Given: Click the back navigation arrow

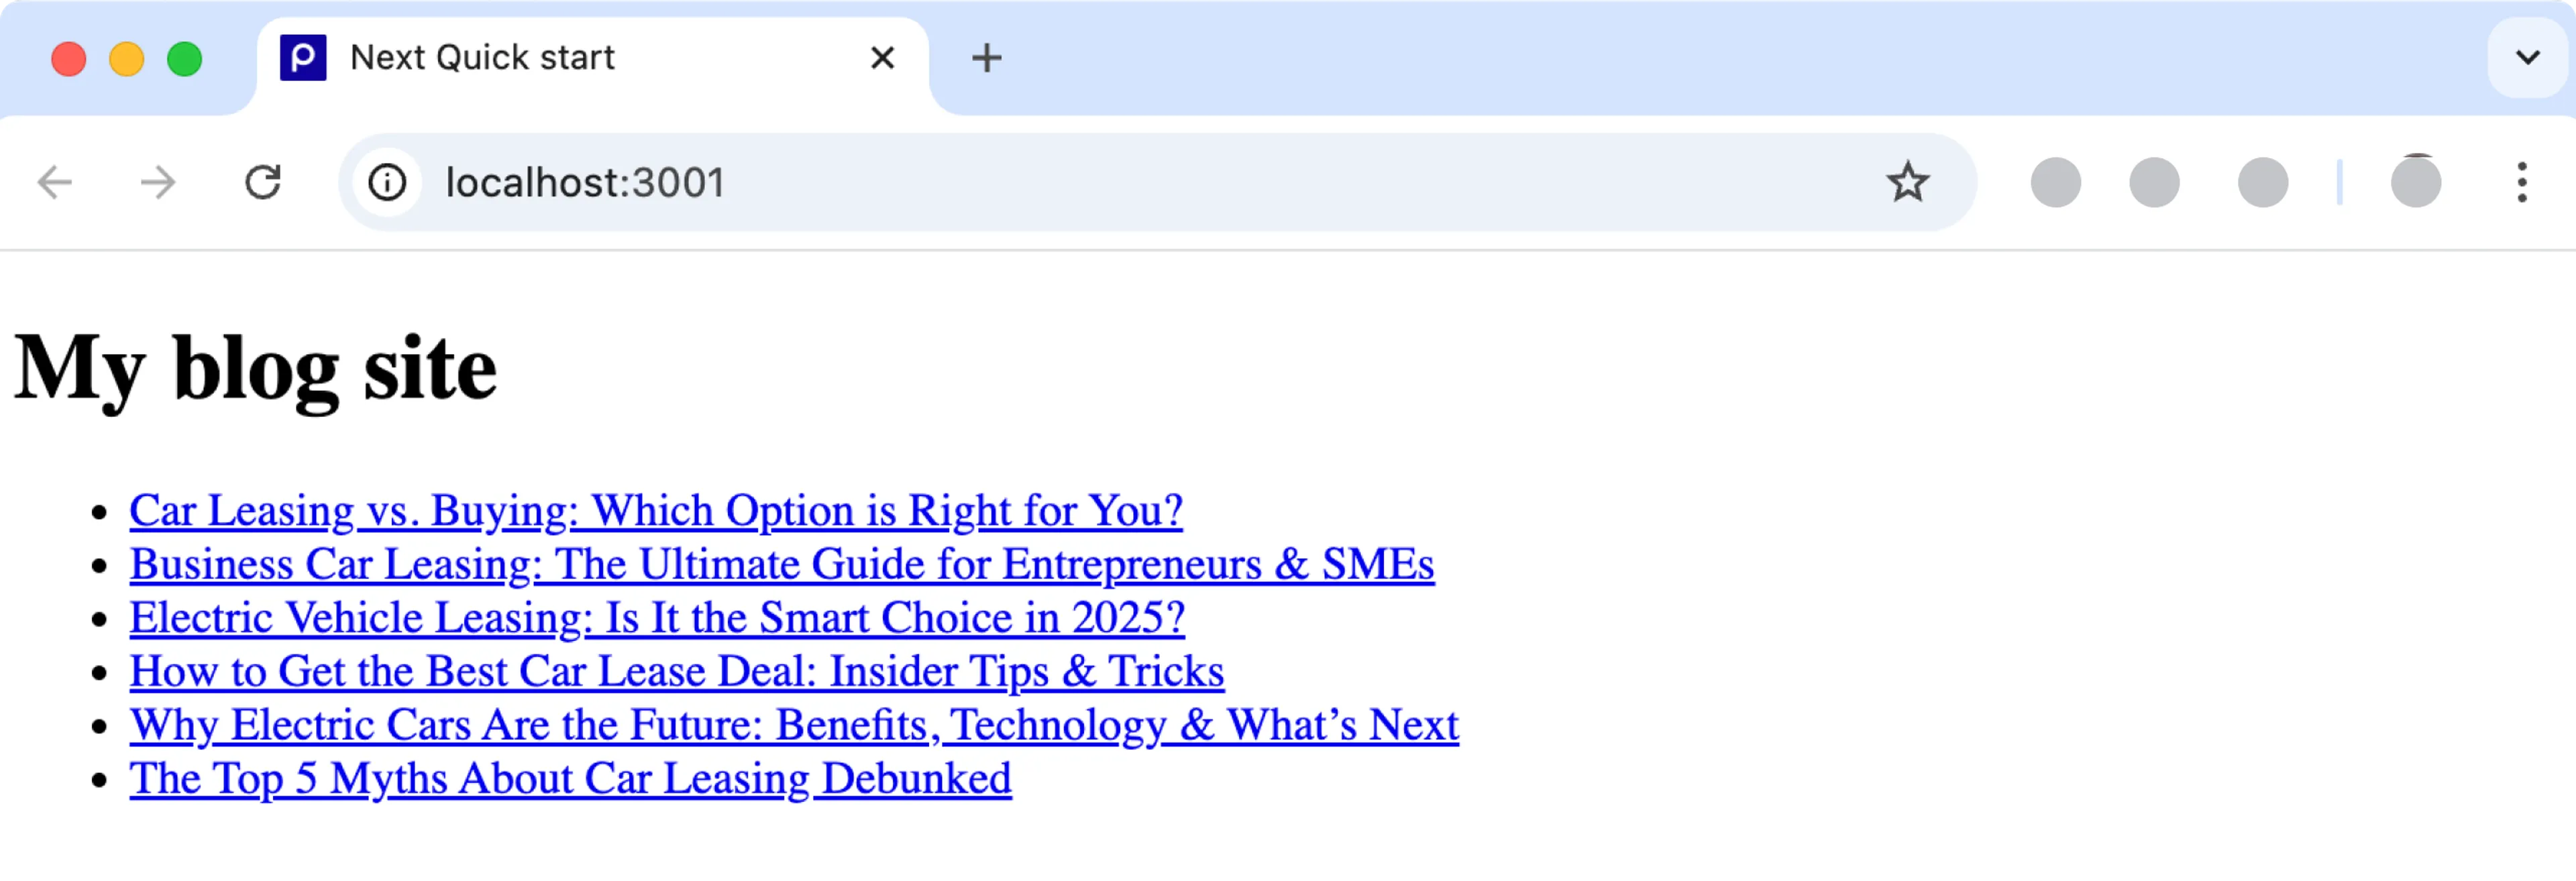Looking at the screenshot, I should pos(56,181).
